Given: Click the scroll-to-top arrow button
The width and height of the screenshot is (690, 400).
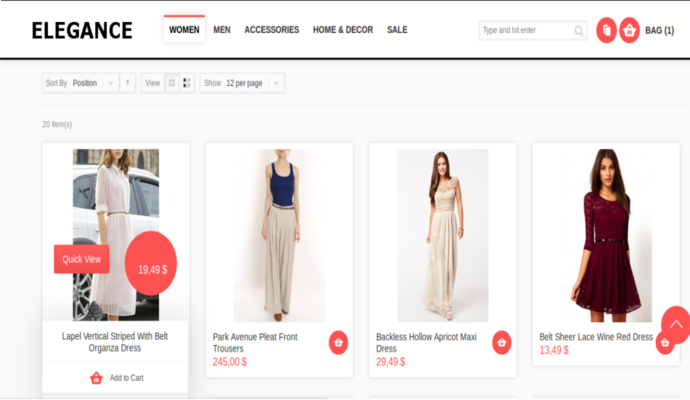Looking at the screenshot, I should (x=676, y=325).
